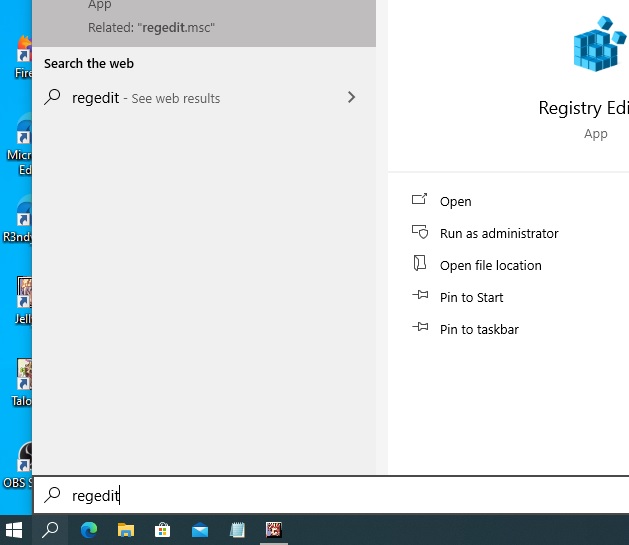Select the Microsoft Edge desktop shortcut
The image size is (629, 545).
19,144
